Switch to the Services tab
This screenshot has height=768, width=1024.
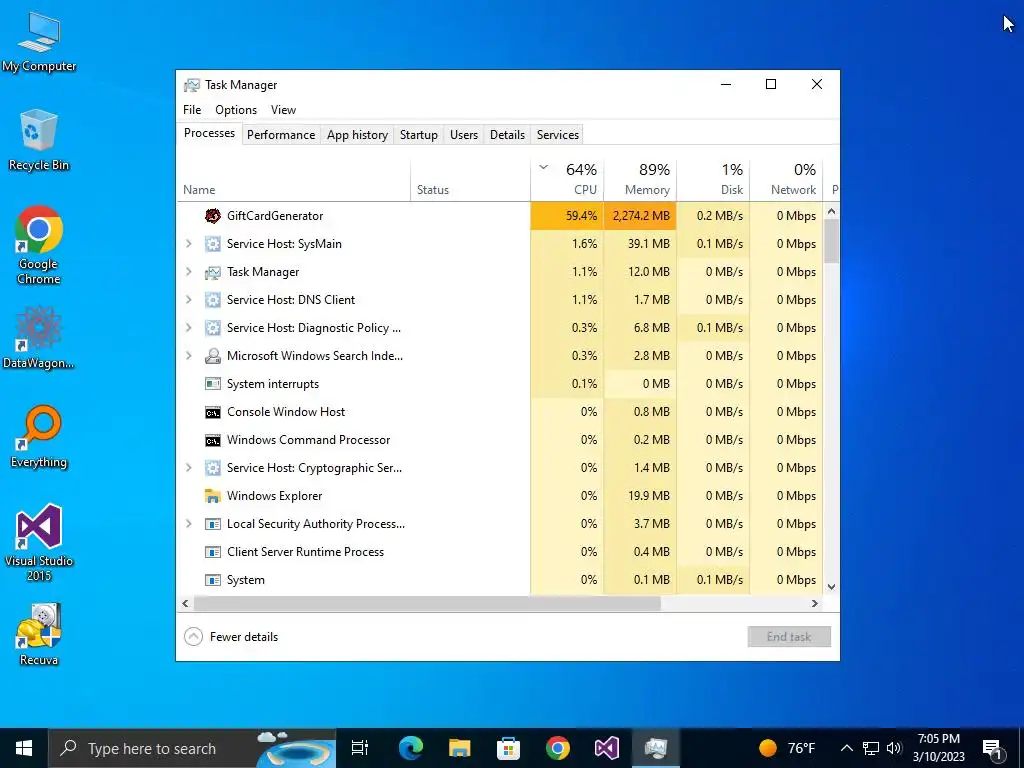tap(558, 135)
